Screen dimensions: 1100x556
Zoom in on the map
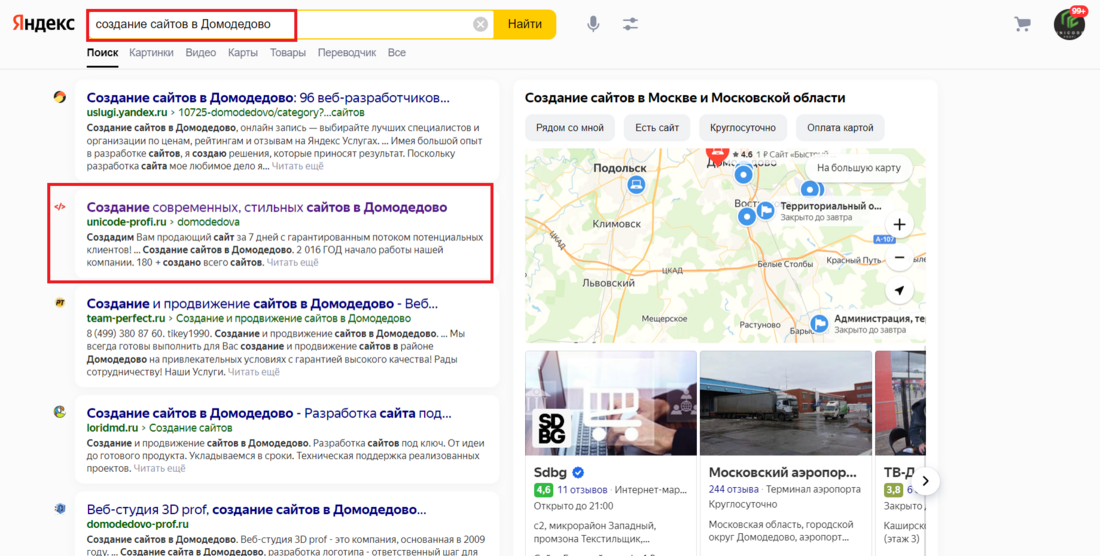(x=899, y=224)
